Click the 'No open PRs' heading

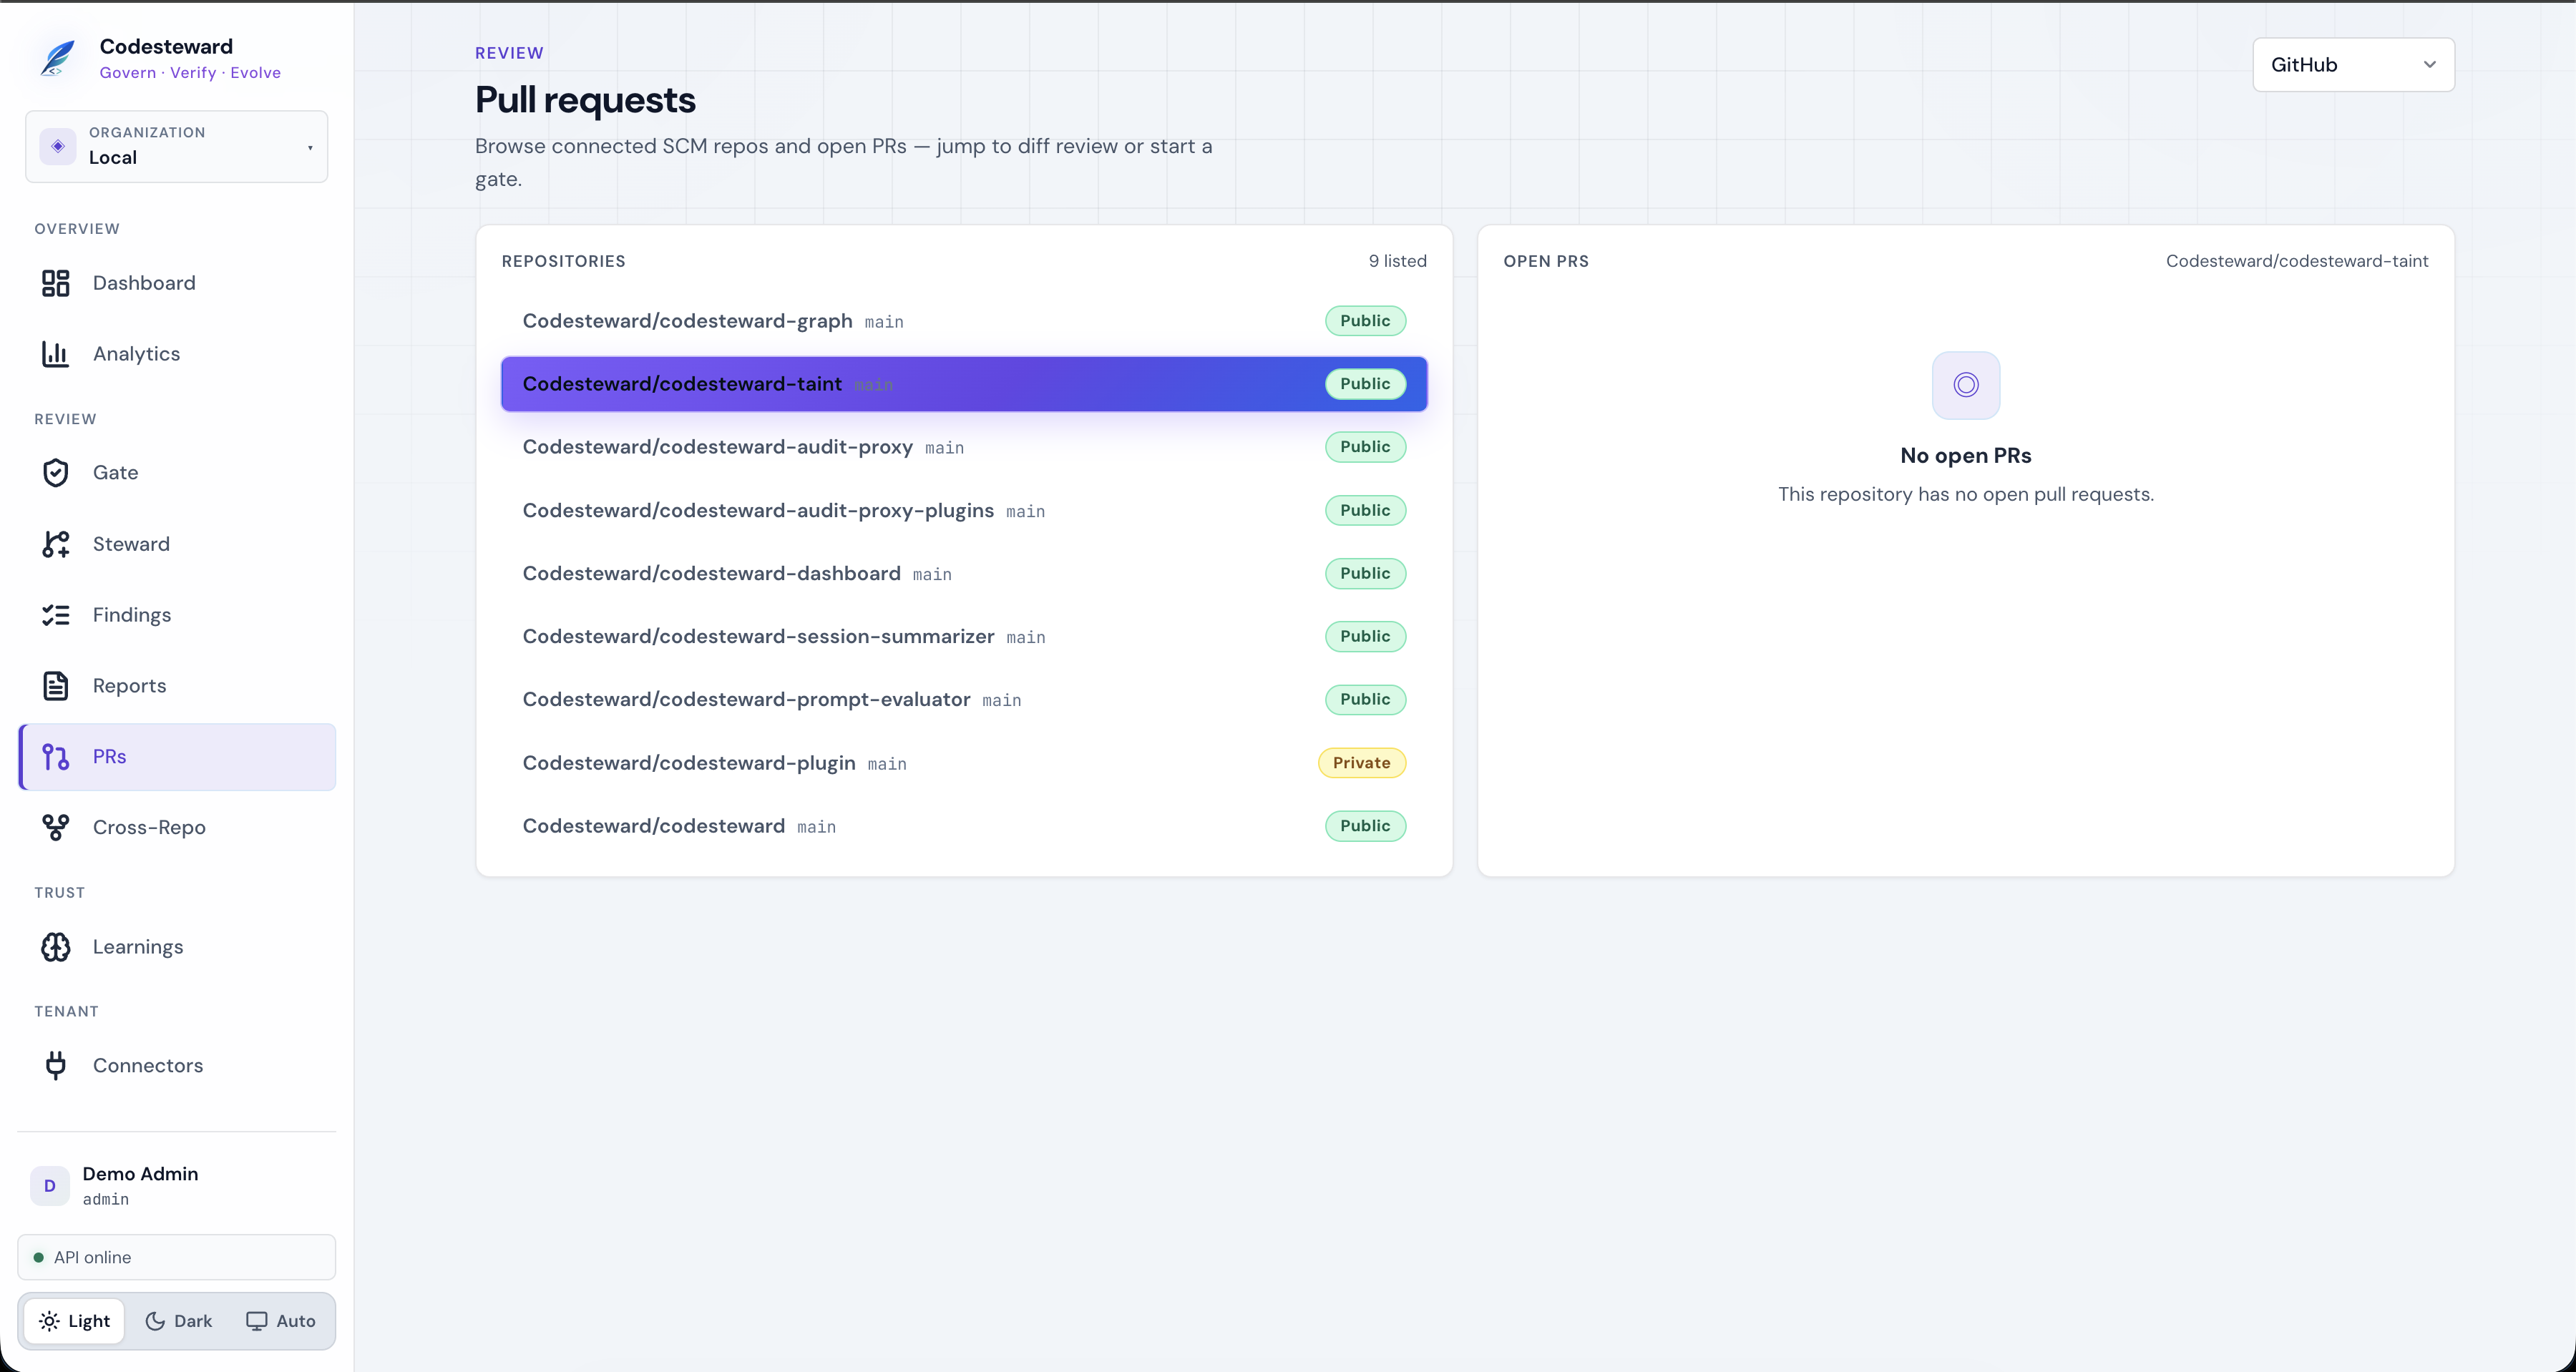(x=1966, y=456)
